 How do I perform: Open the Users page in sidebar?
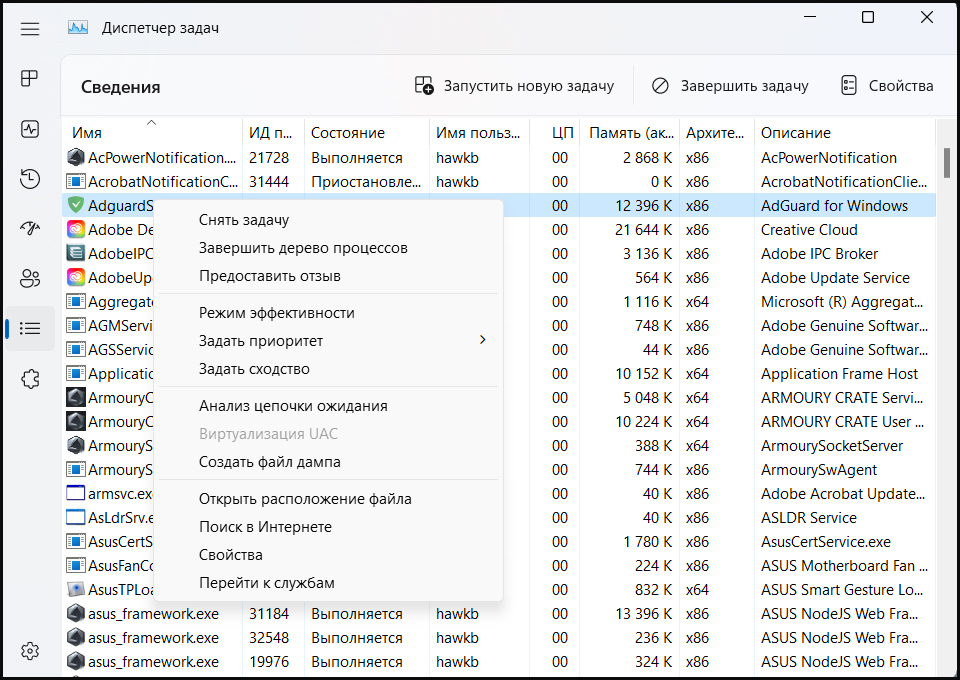tap(30, 278)
